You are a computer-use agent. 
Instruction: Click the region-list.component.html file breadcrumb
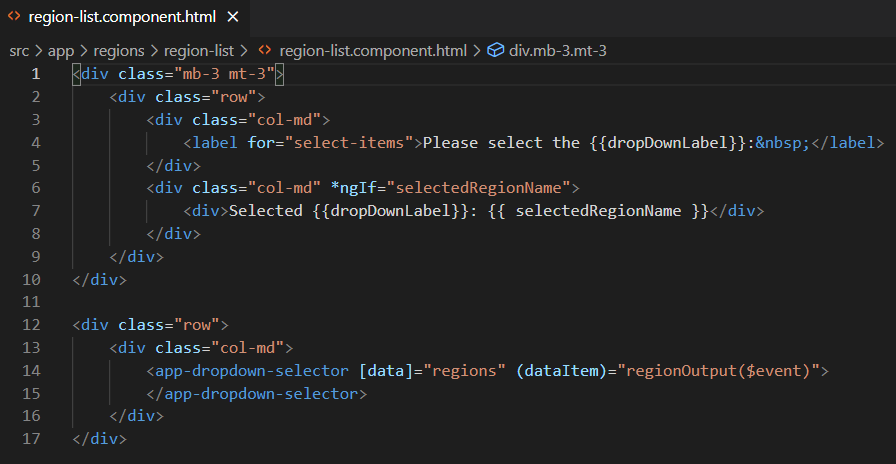click(372, 50)
